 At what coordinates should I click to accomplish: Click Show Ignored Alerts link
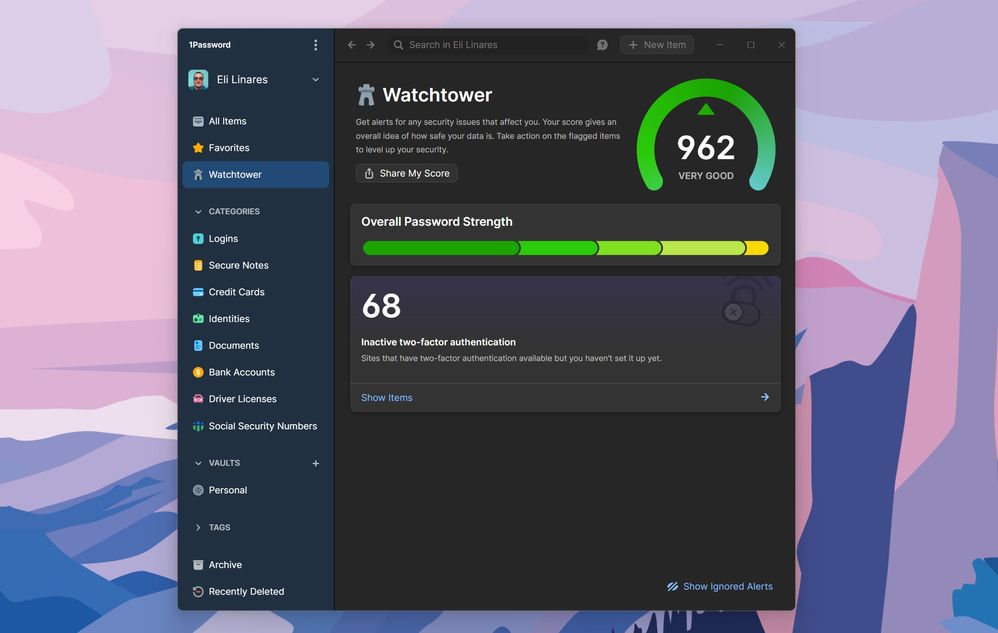coord(720,587)
